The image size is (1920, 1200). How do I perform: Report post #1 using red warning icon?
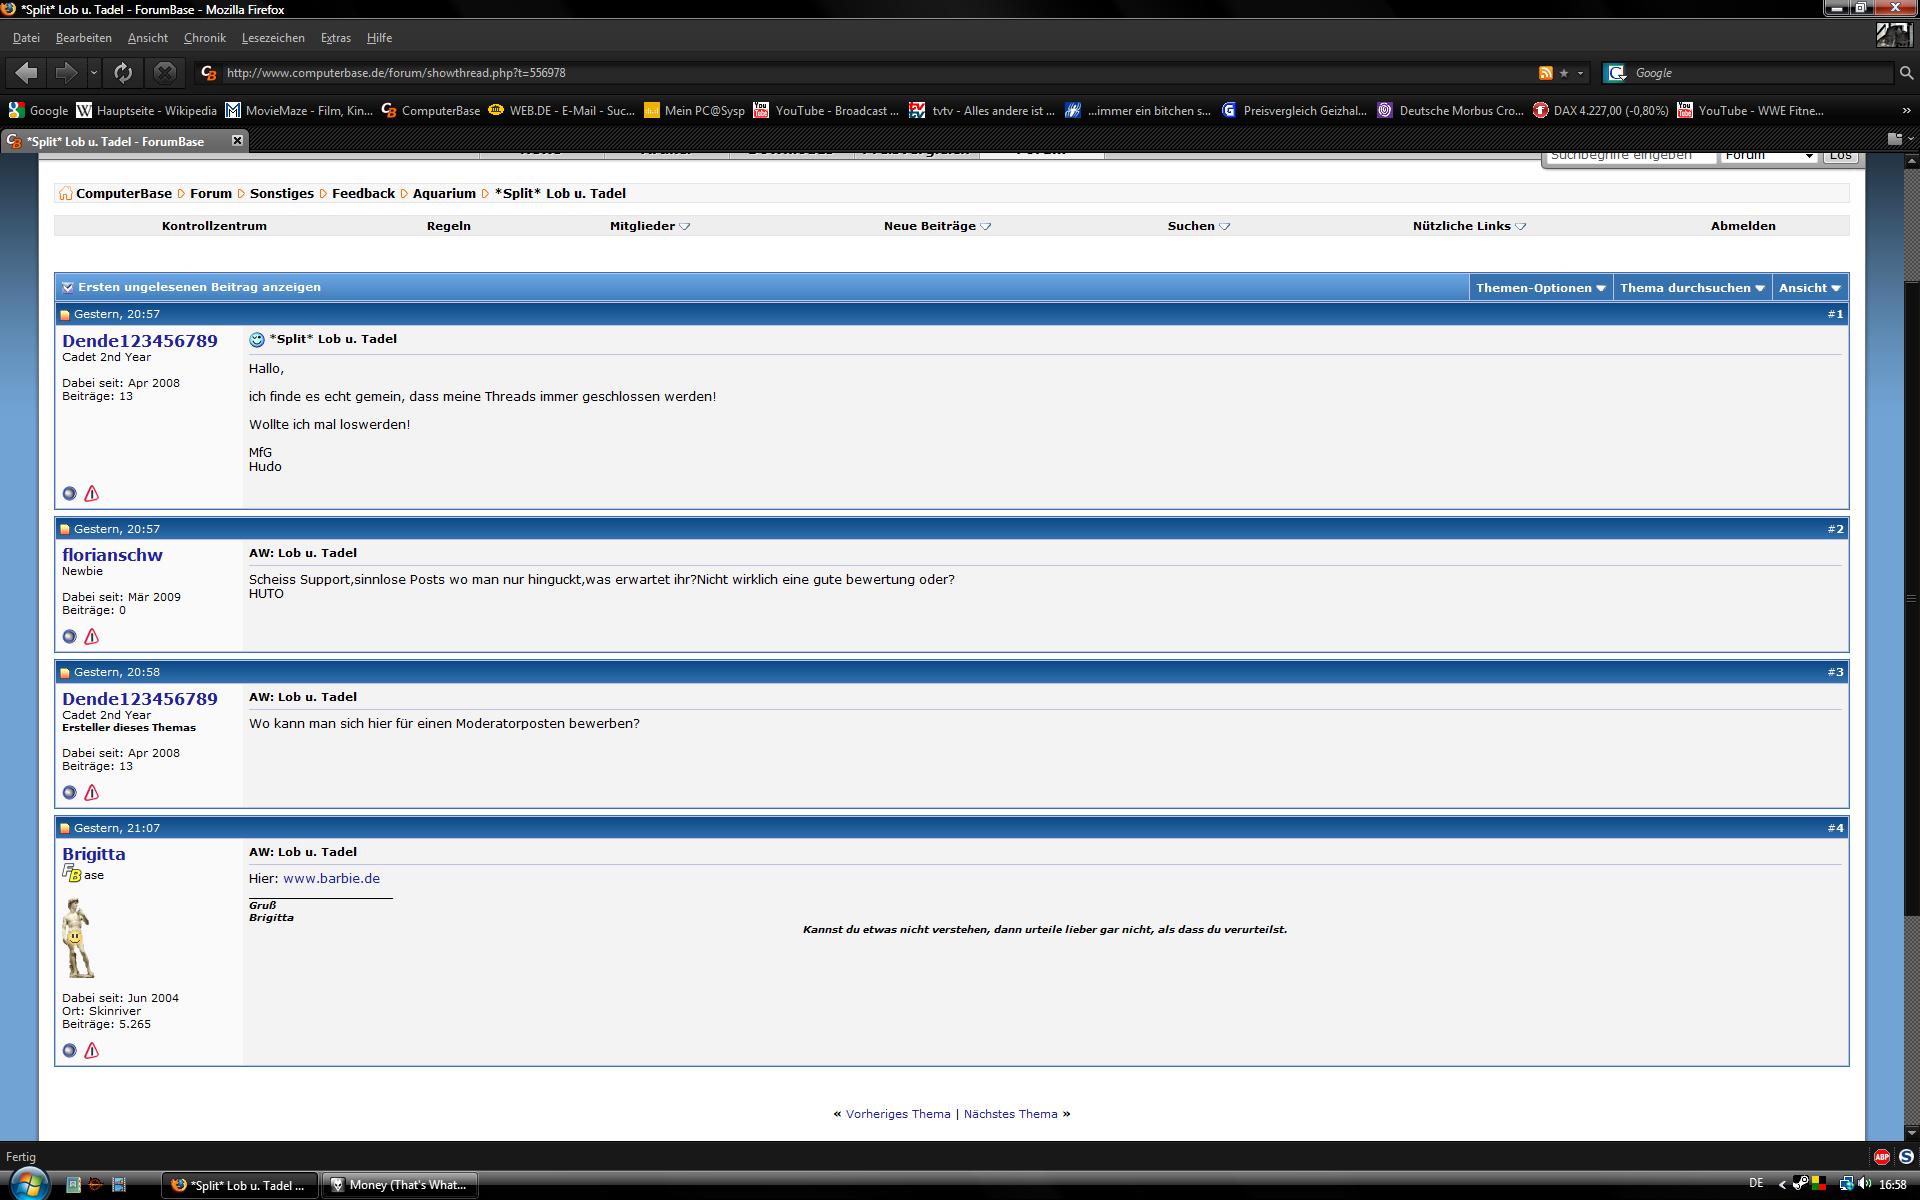[x=92, y=494]
